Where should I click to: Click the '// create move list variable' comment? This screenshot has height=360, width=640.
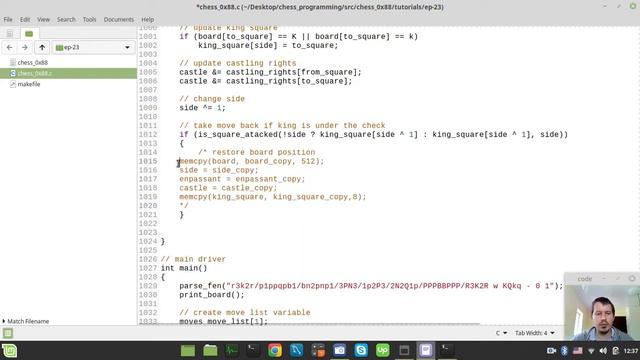[x=244, y=313]
